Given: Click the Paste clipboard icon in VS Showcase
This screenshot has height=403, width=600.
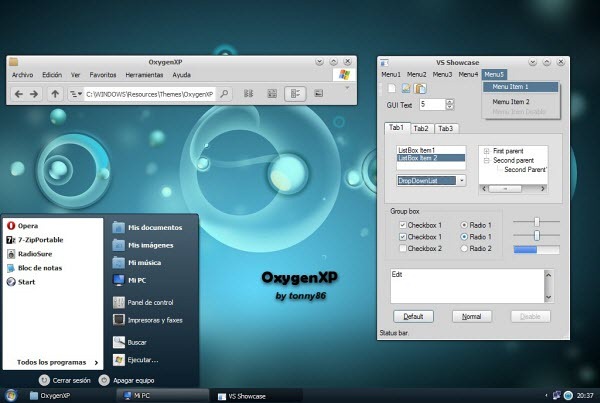Looking at the screenshot, I should click(x=420, y=88).
